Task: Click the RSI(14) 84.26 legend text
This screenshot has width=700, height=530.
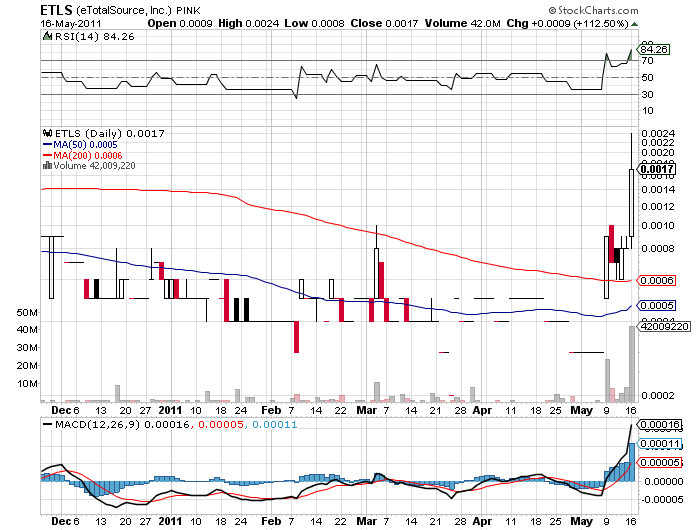Action: [94, 36]
